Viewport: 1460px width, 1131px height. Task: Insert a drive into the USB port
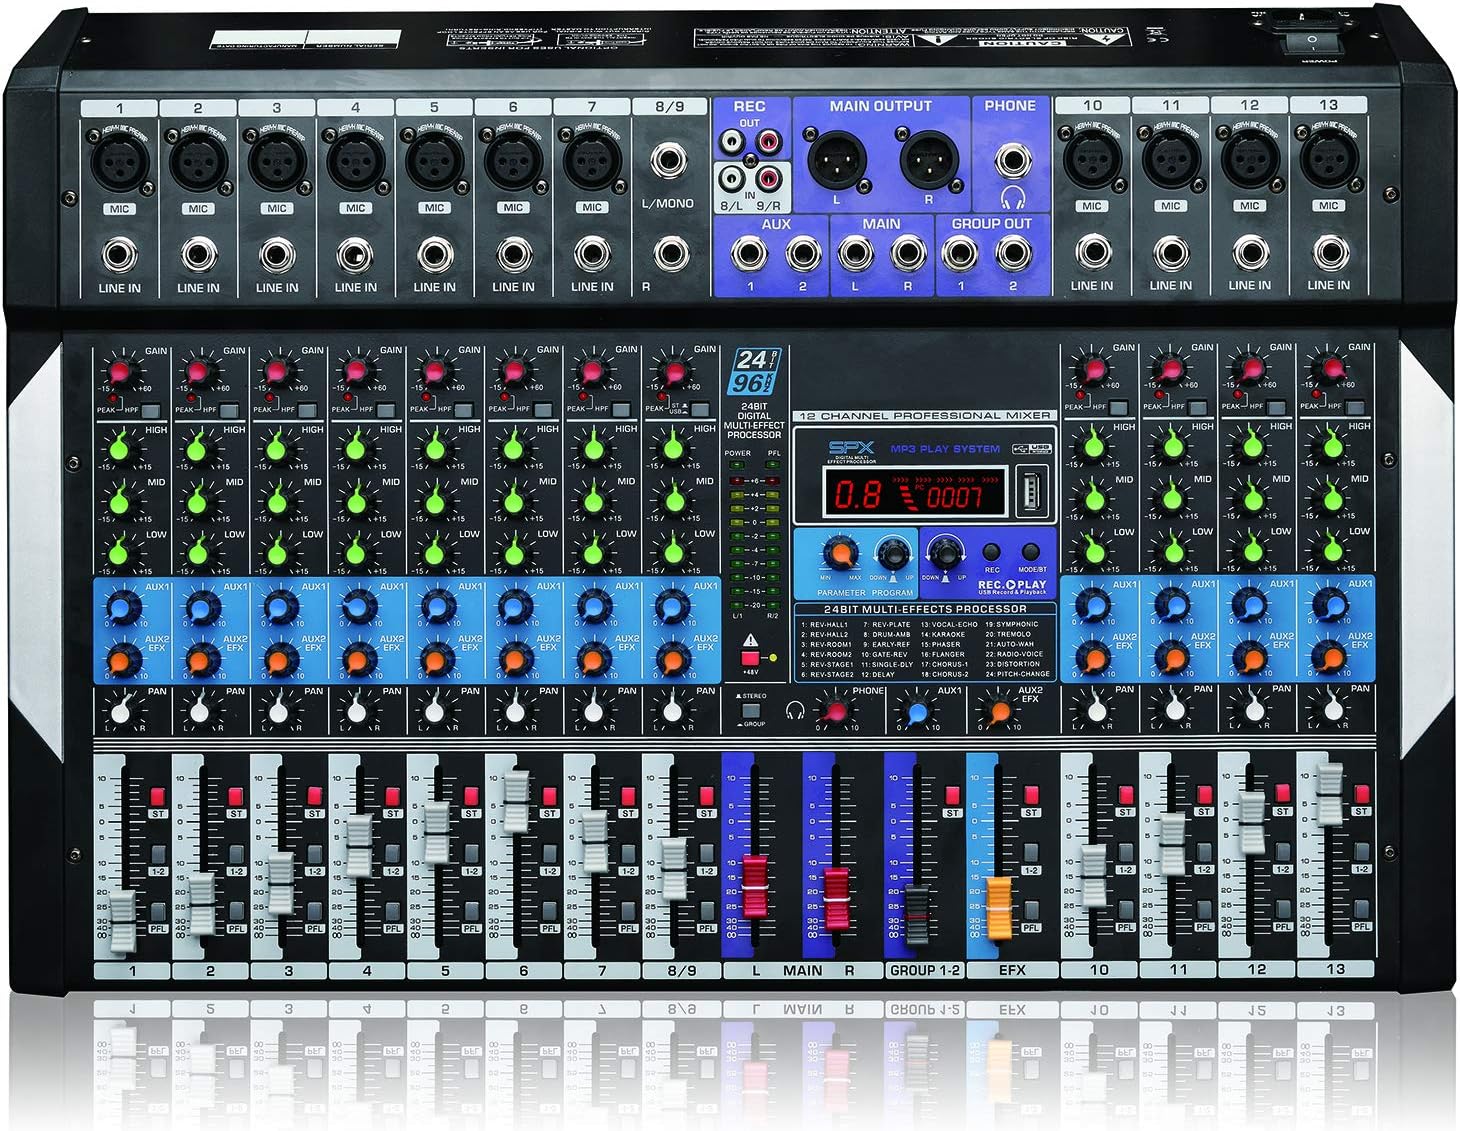(1031, 492)
